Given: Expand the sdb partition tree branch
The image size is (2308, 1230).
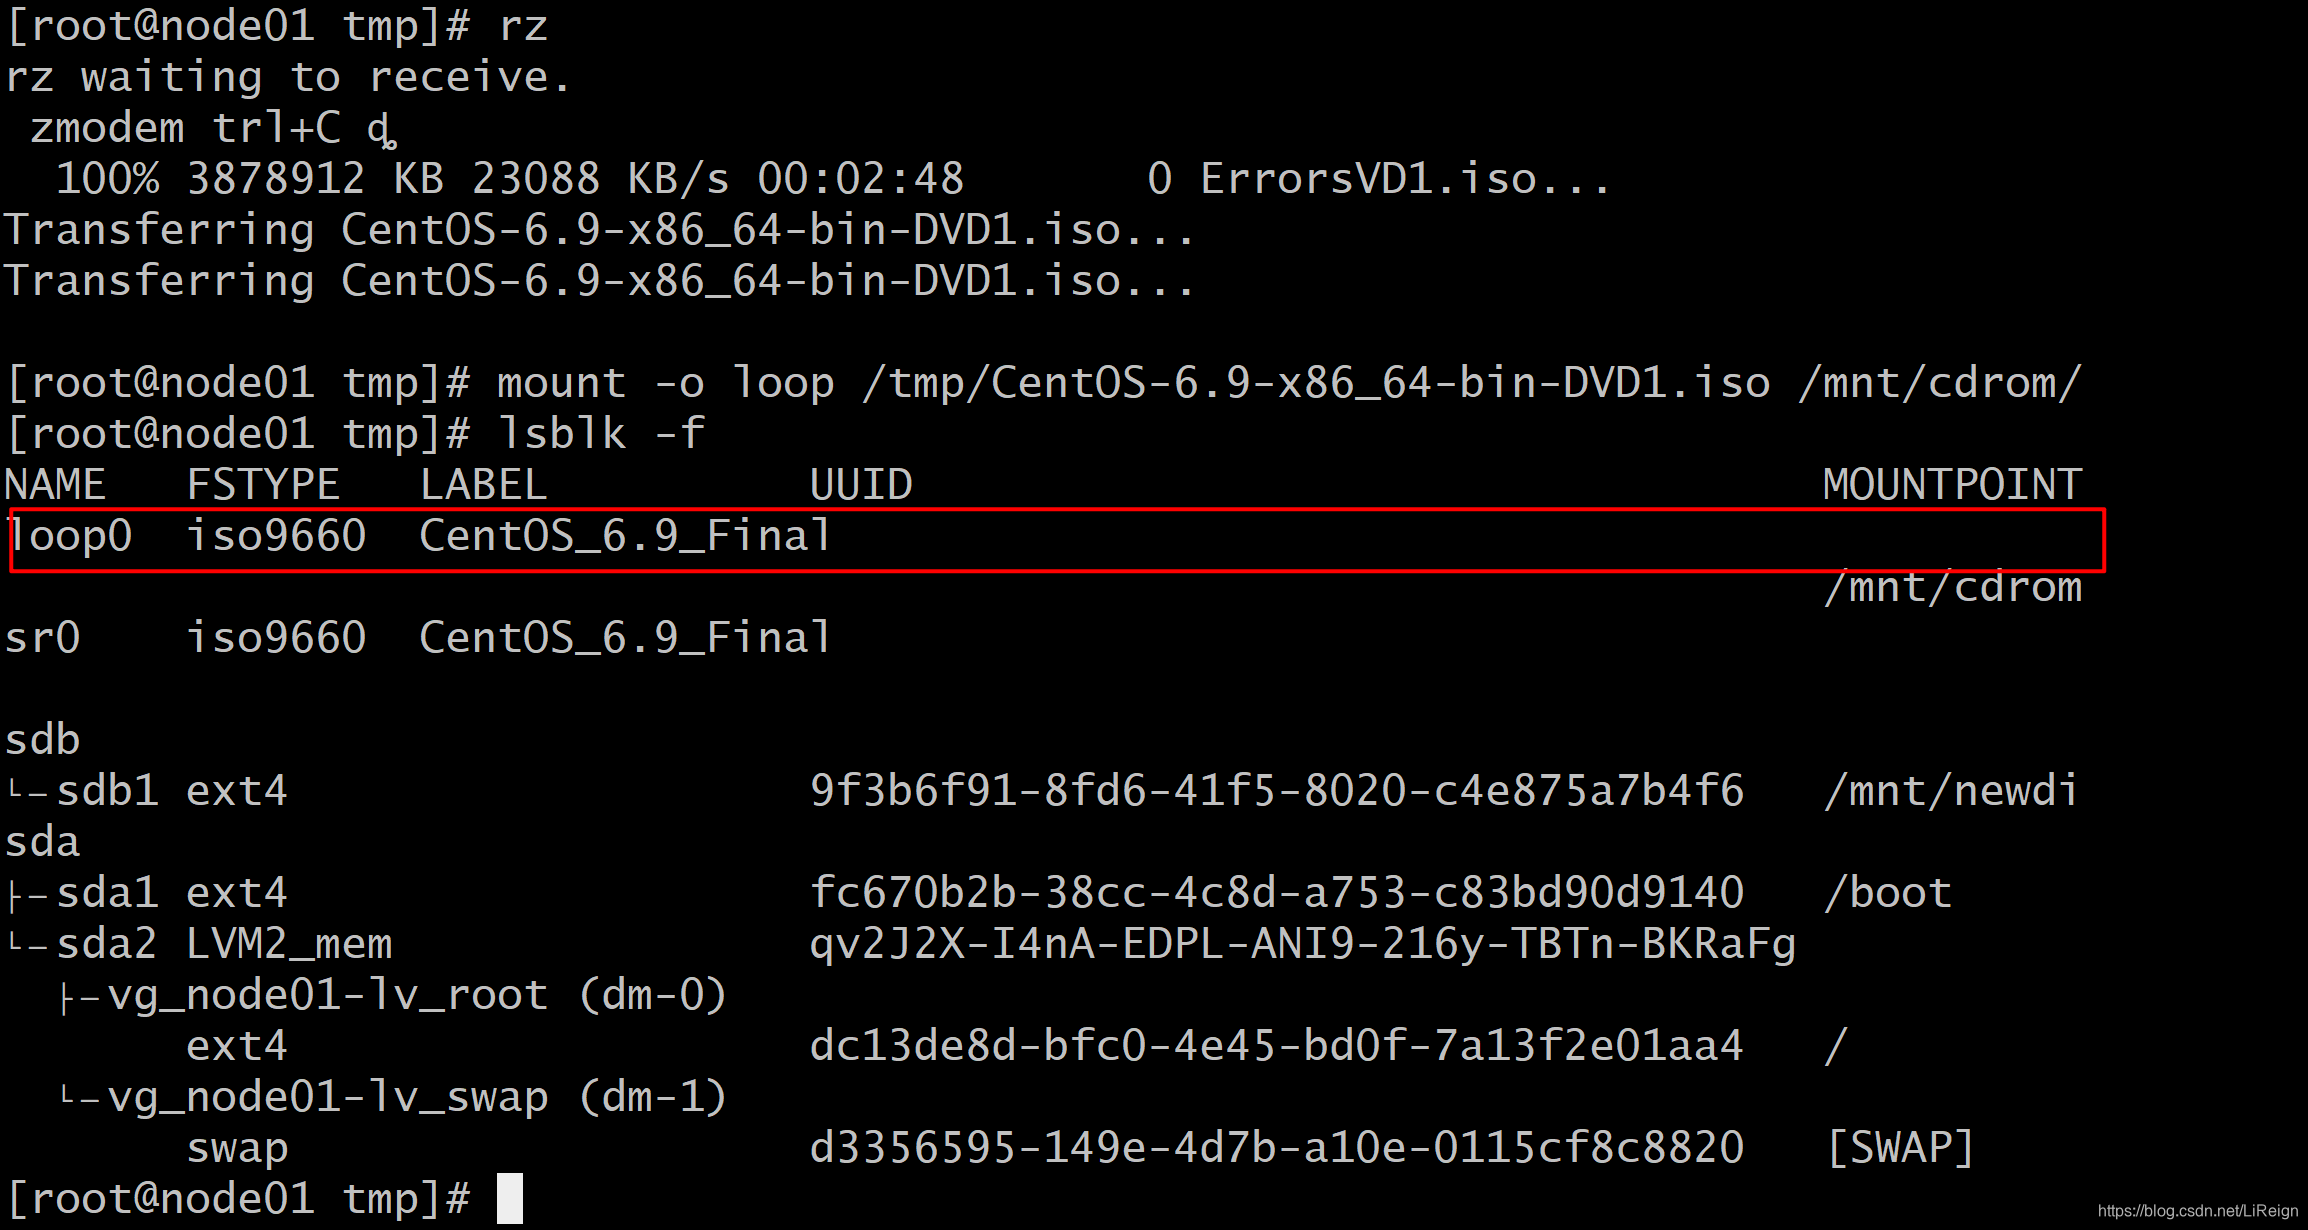Looking at the screenshot, I should (x=27, y=739).
